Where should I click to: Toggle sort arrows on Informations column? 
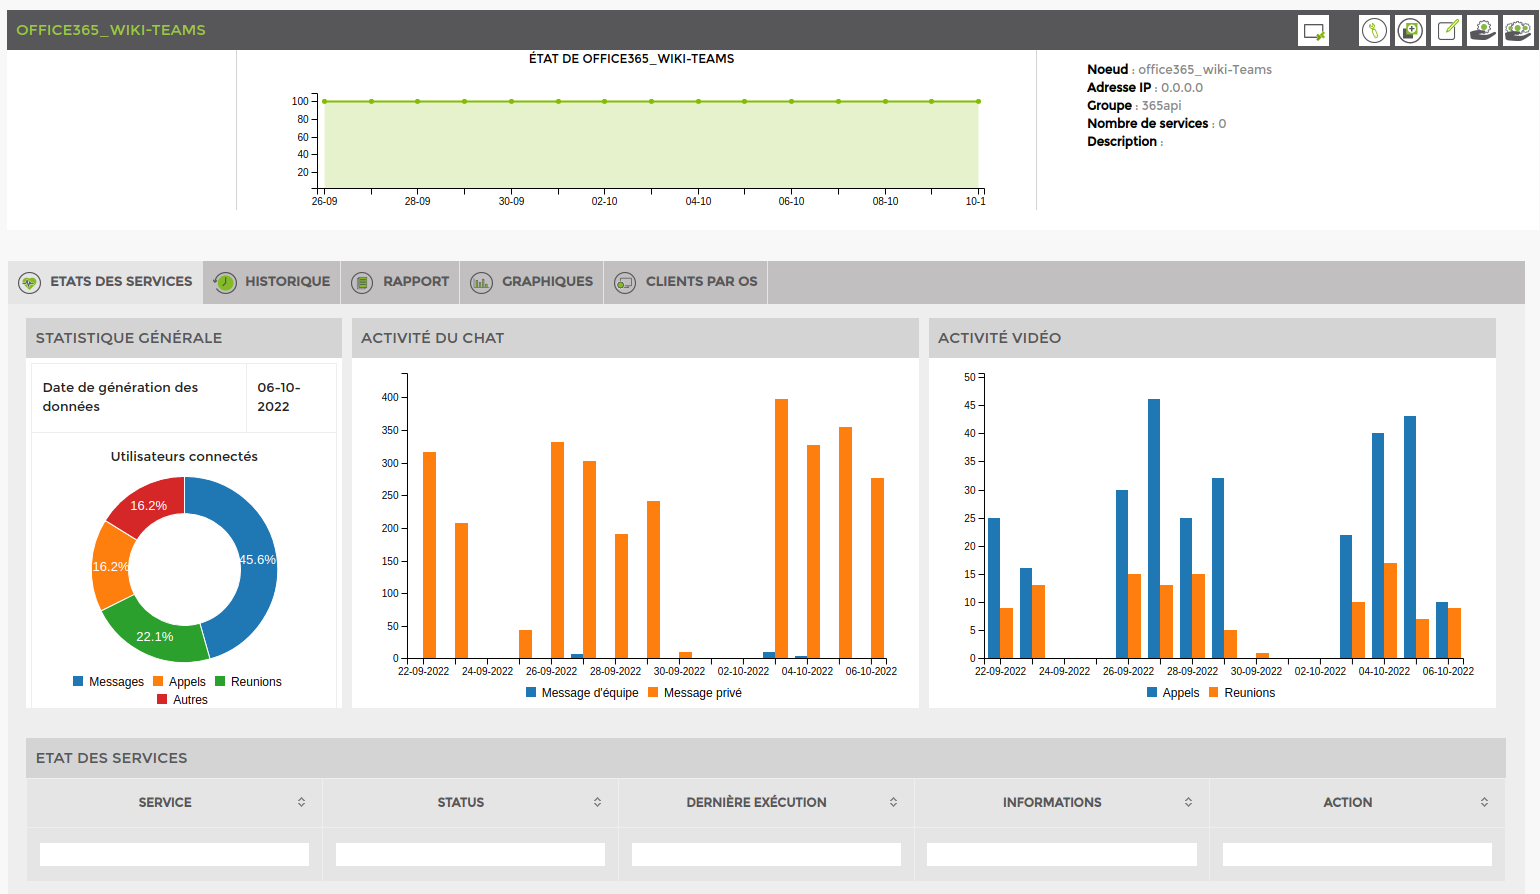tap(1188, 802)
